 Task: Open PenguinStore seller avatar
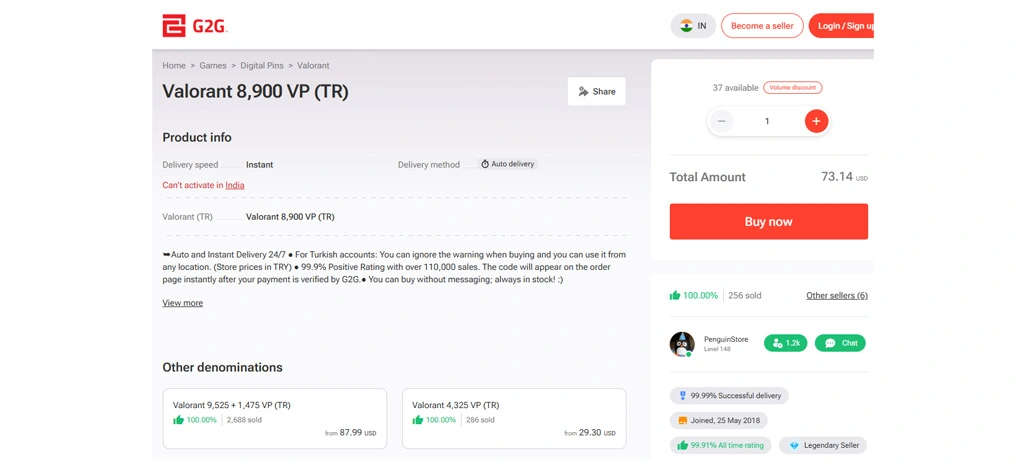(682, 344)
